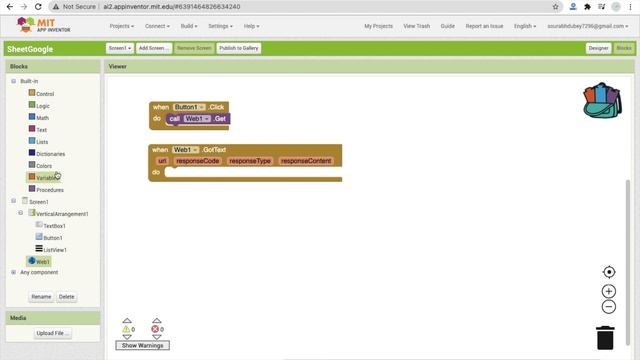Click the viewer vertical scrollbar
The height and width of the screenshot is (360, 640).
point(628,263)
